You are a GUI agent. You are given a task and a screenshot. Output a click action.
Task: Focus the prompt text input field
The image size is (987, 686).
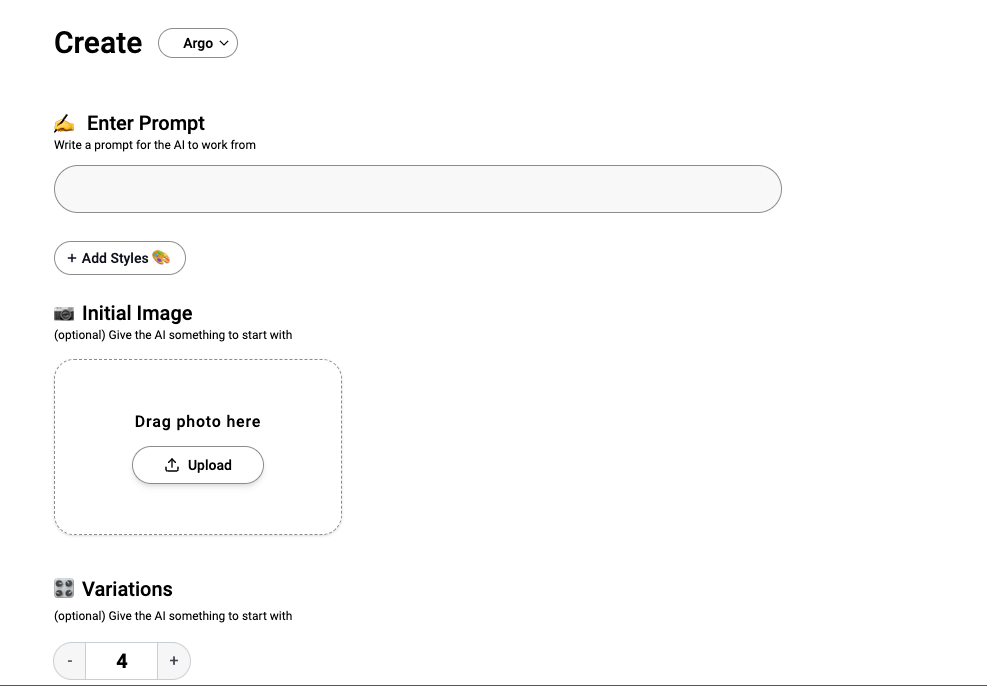418,189
